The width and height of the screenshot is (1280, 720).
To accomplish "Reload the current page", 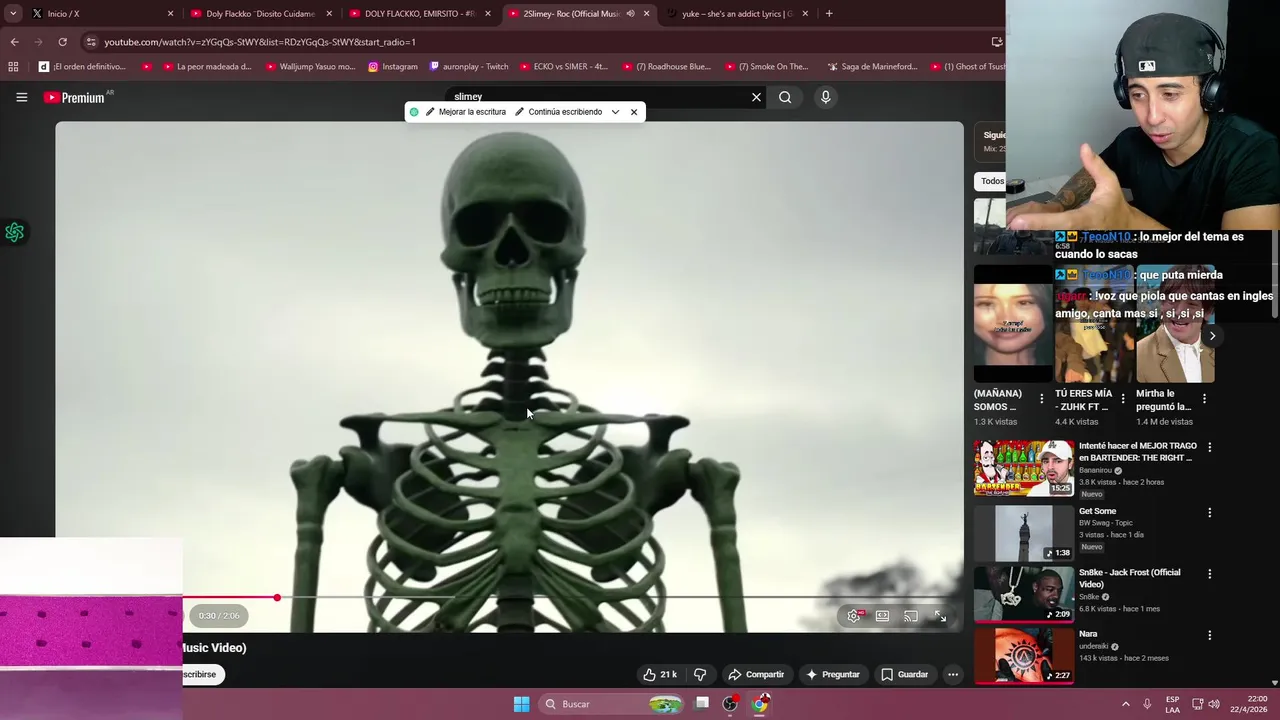I will (x=62, y=42).
